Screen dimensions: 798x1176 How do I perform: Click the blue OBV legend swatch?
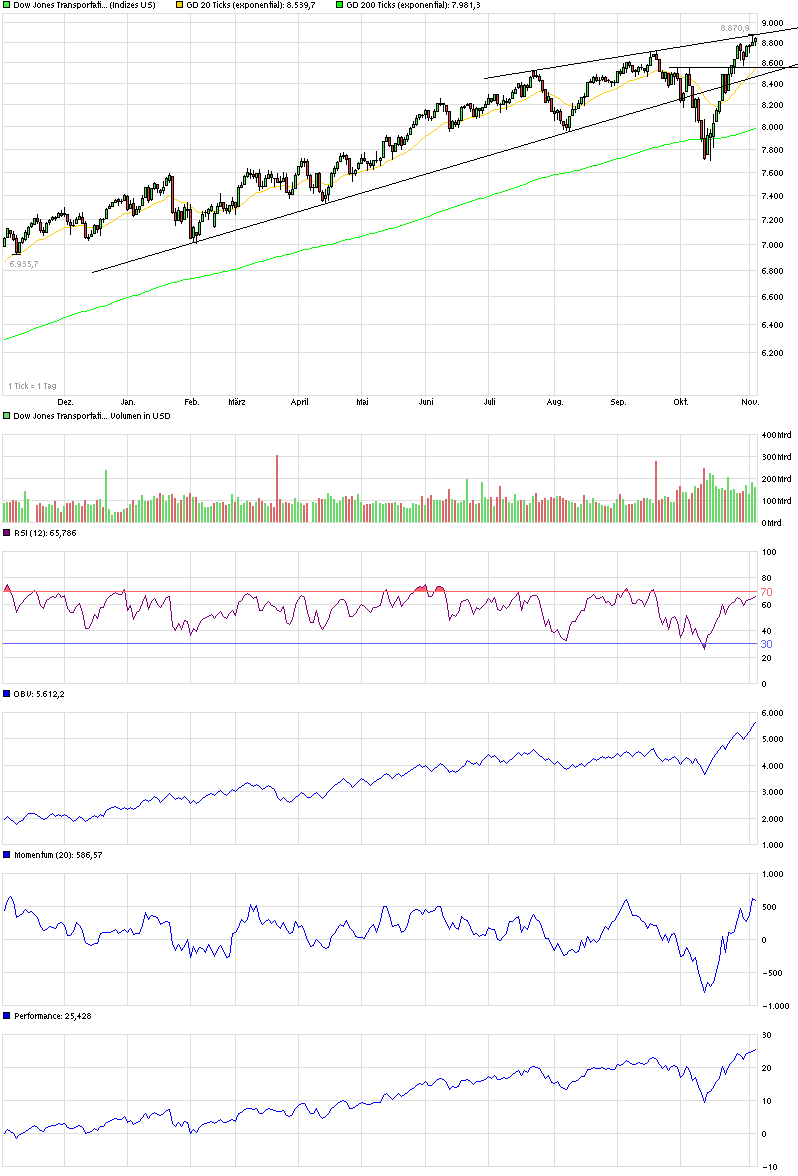[x=7, y=694]
